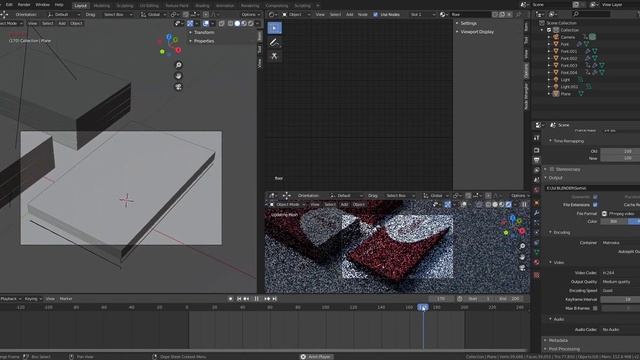Image resolution: width=640 pixels, height=360 pixels.
Task: Click the Camera object icon in outliner
Action: 556,37
